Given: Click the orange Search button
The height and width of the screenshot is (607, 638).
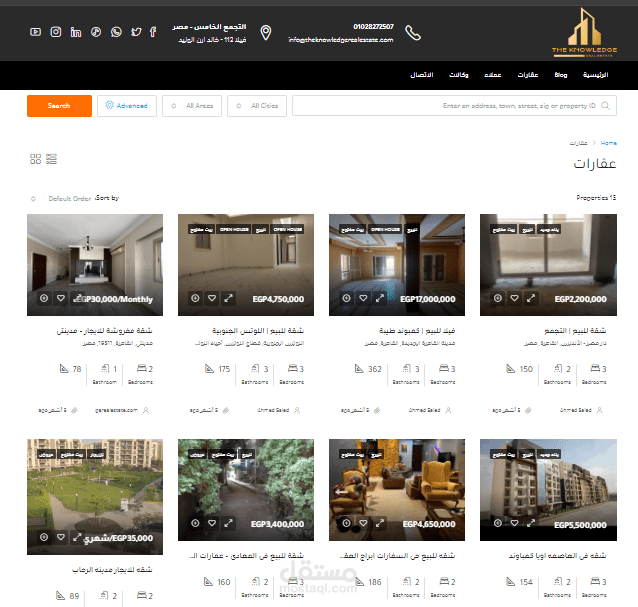Looking at the screenshot, I should [59, 106].
